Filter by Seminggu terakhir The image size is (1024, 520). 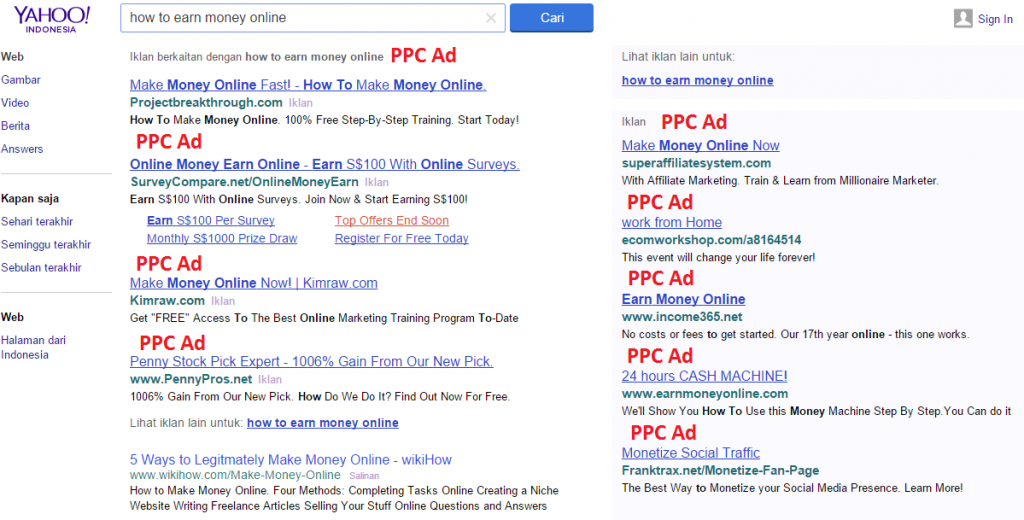coord(46,245)
